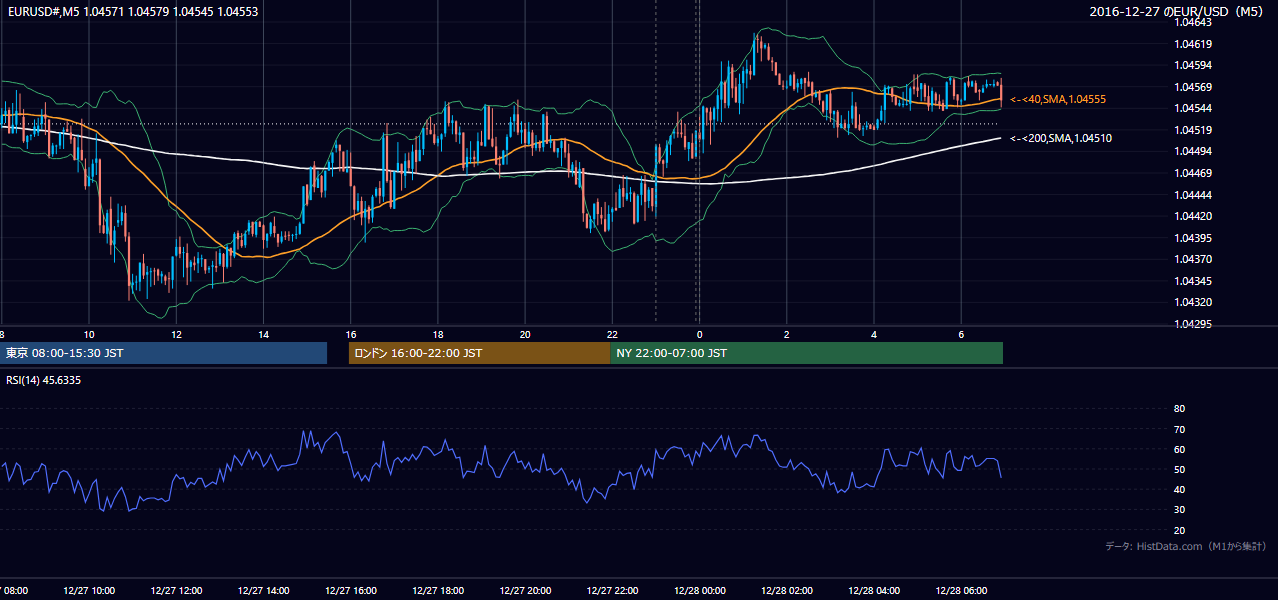Click price axis value 1.04420

[x=1194, y=216]
